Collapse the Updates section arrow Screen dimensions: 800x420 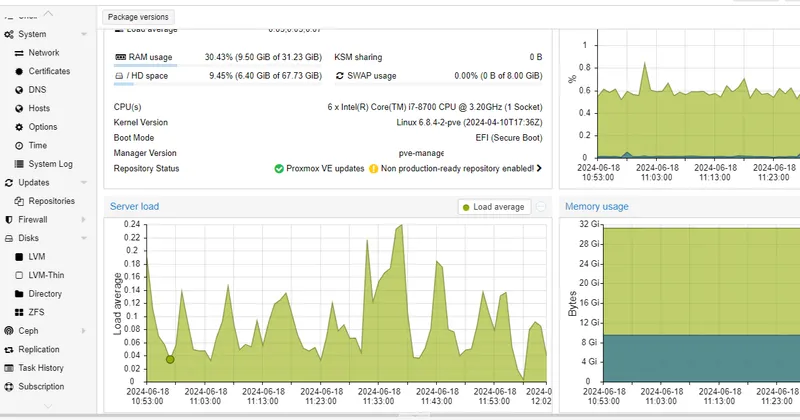84,183
